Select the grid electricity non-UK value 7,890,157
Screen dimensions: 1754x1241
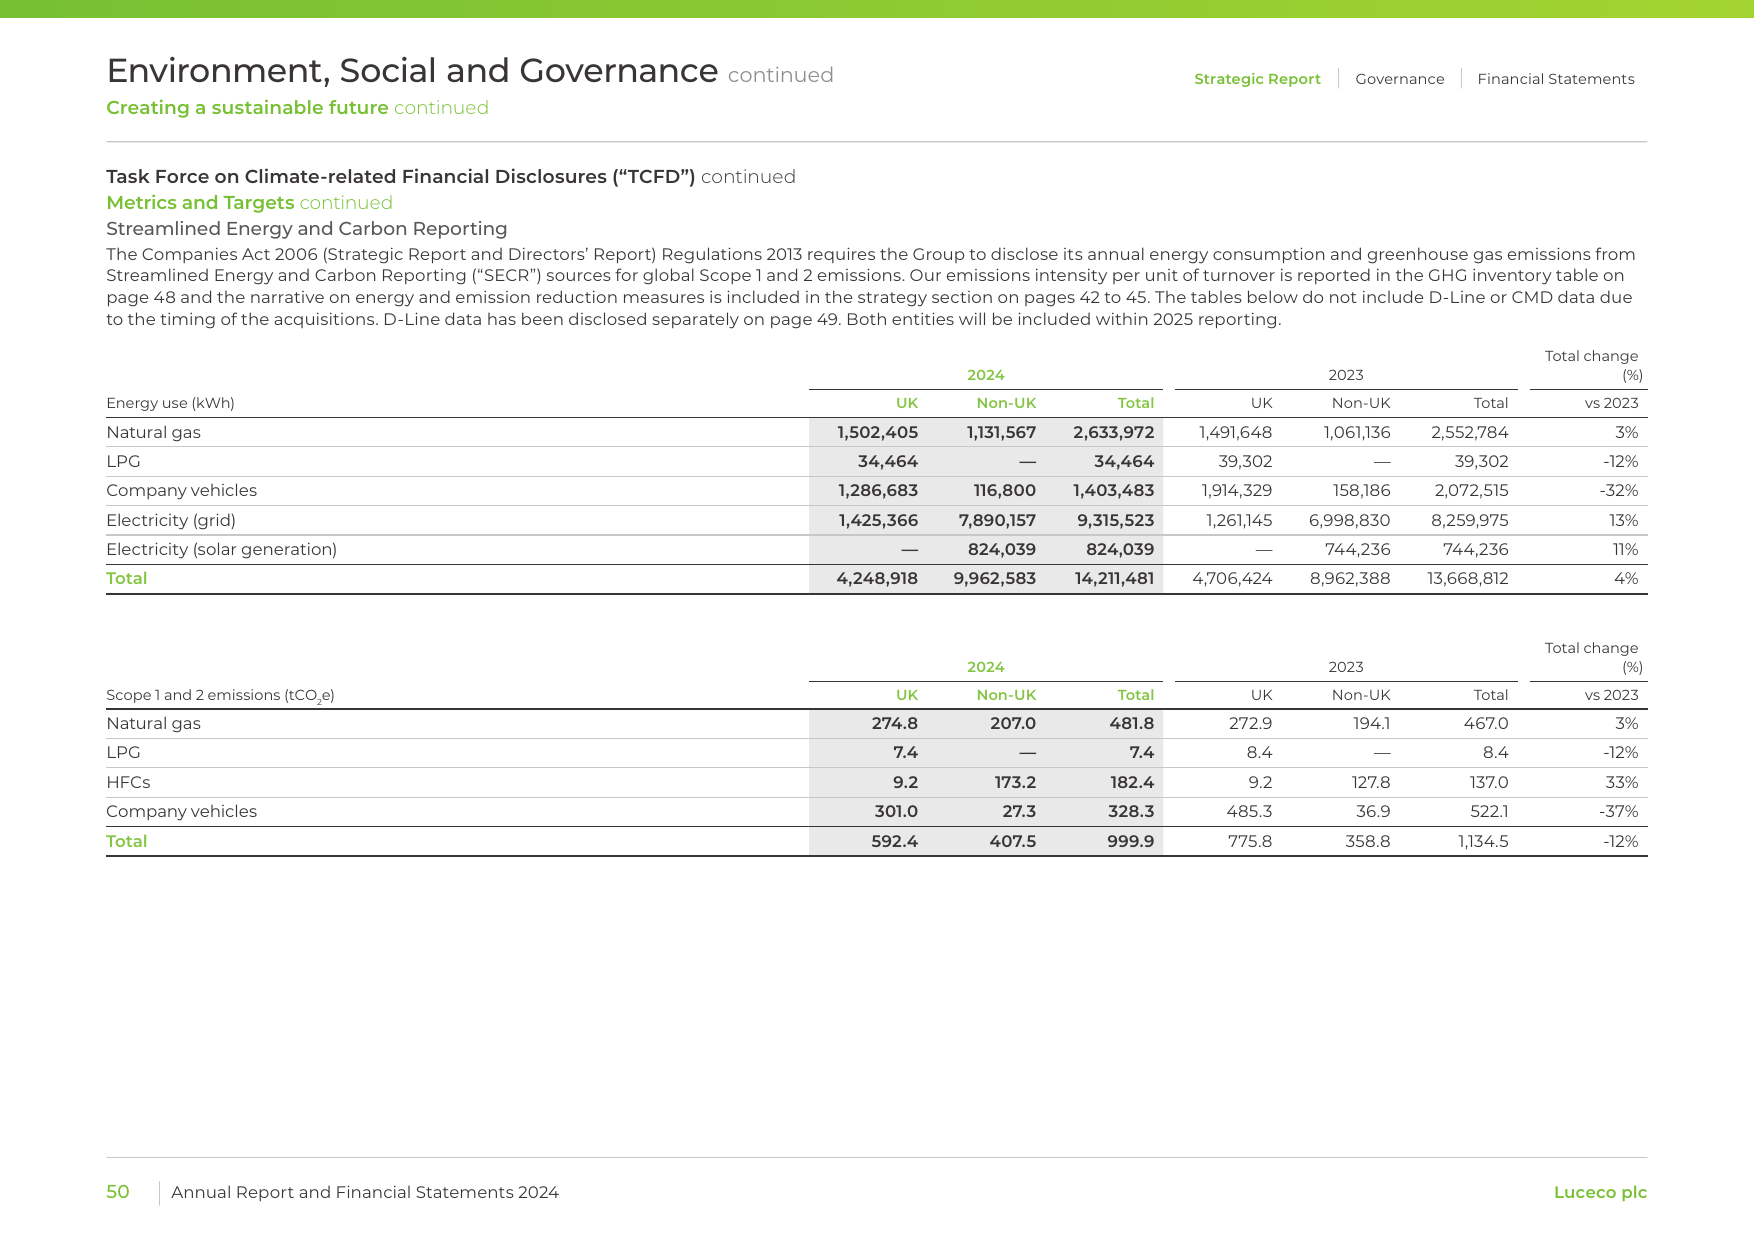(x=997, y=520)
